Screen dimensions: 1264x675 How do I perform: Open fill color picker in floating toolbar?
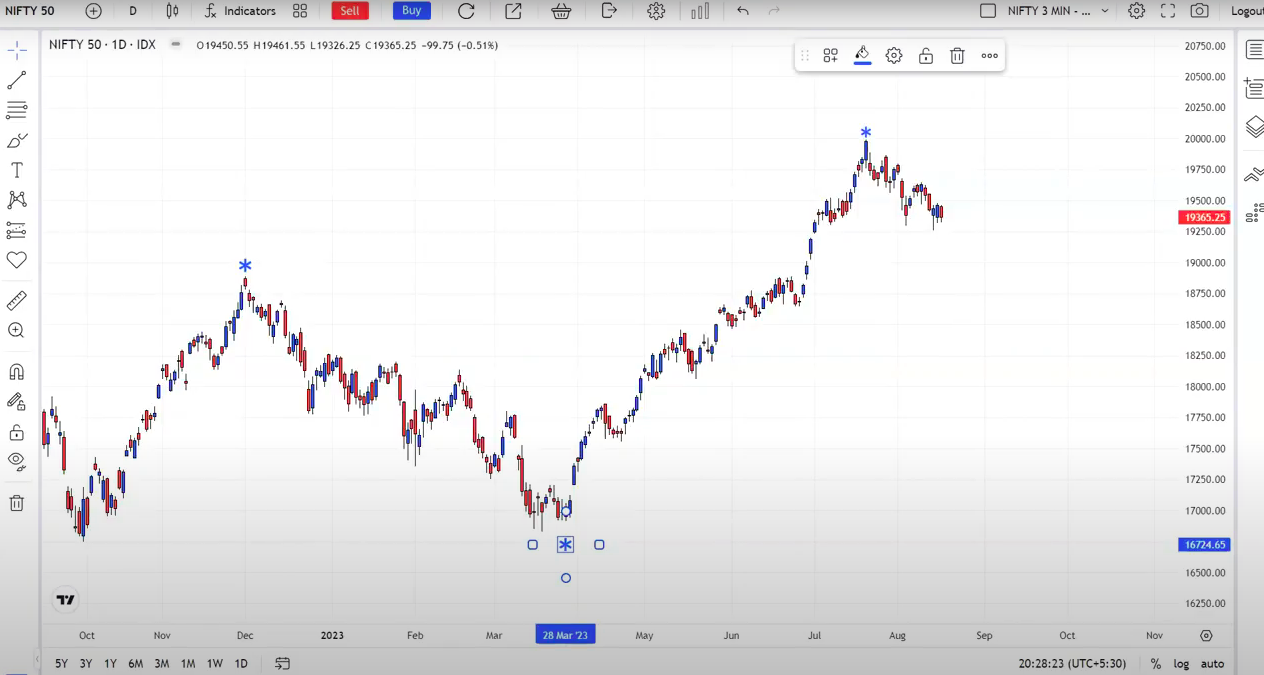pyautogui.click(x=862, y=56)
